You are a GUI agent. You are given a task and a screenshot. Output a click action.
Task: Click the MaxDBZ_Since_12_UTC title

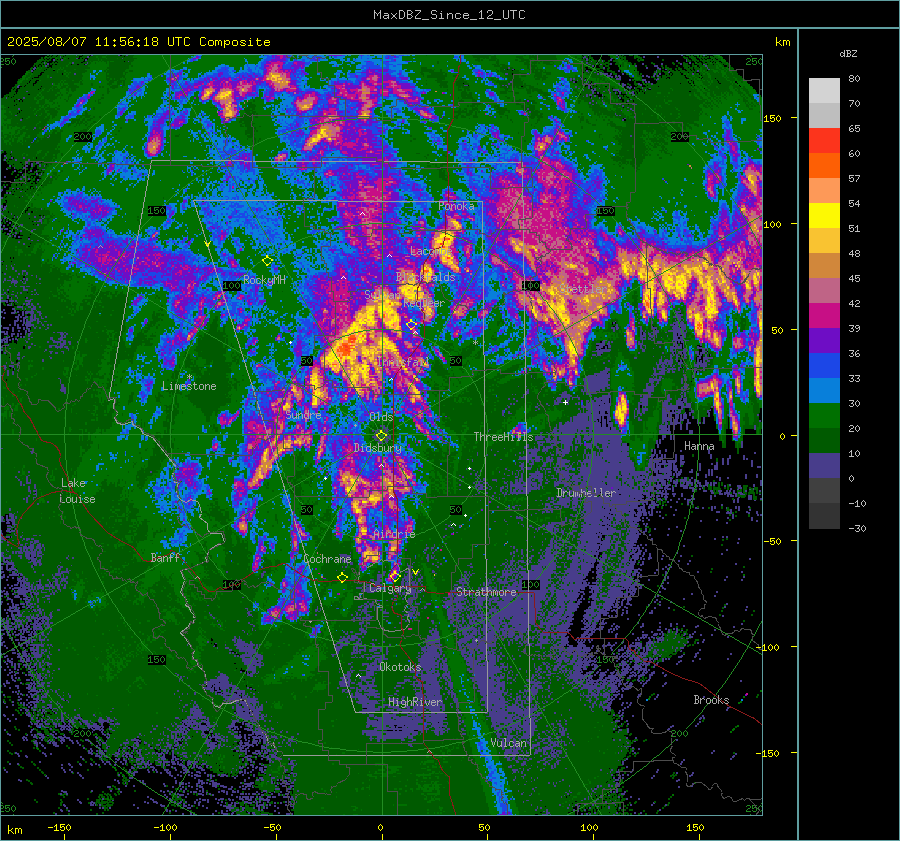(x=449, y=15)
